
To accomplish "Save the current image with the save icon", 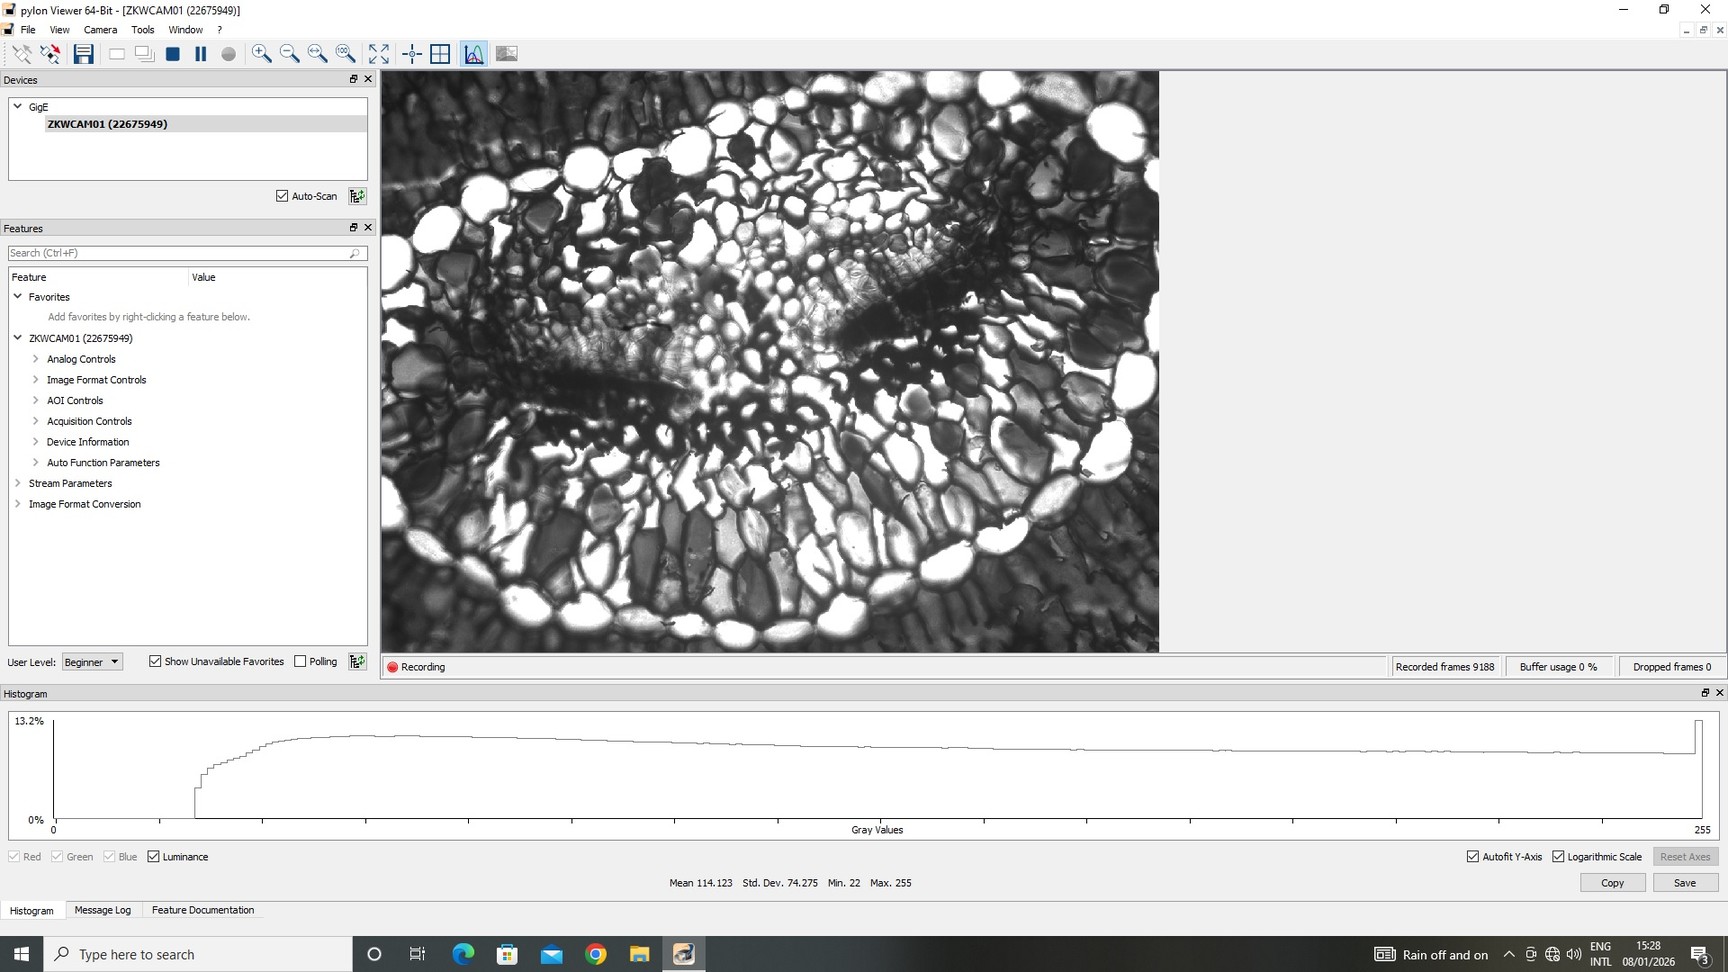I will (84, 54).
